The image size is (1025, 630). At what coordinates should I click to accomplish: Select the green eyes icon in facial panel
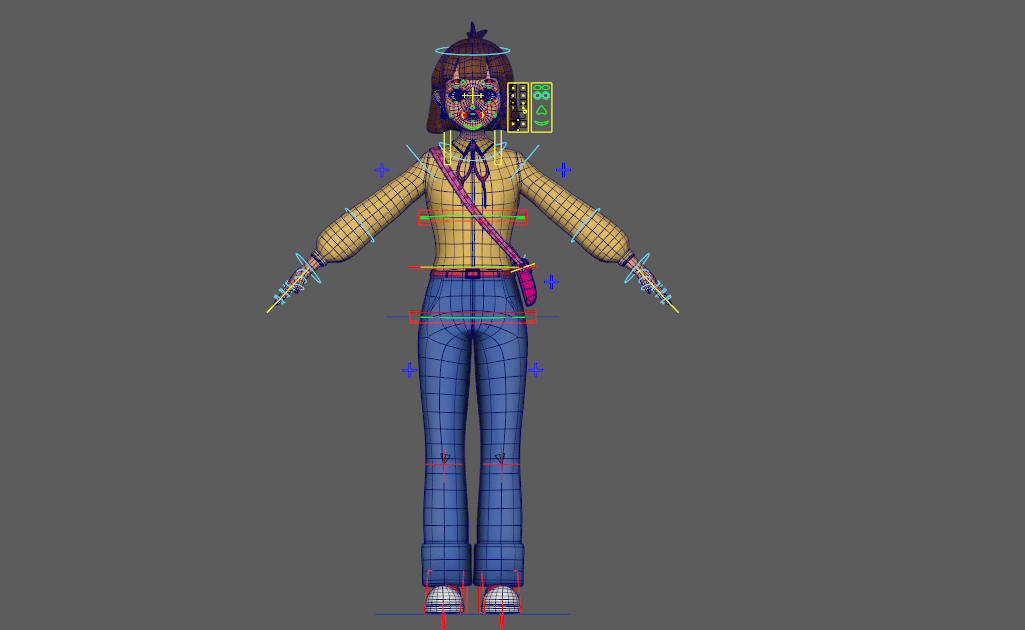pos(541,93)
